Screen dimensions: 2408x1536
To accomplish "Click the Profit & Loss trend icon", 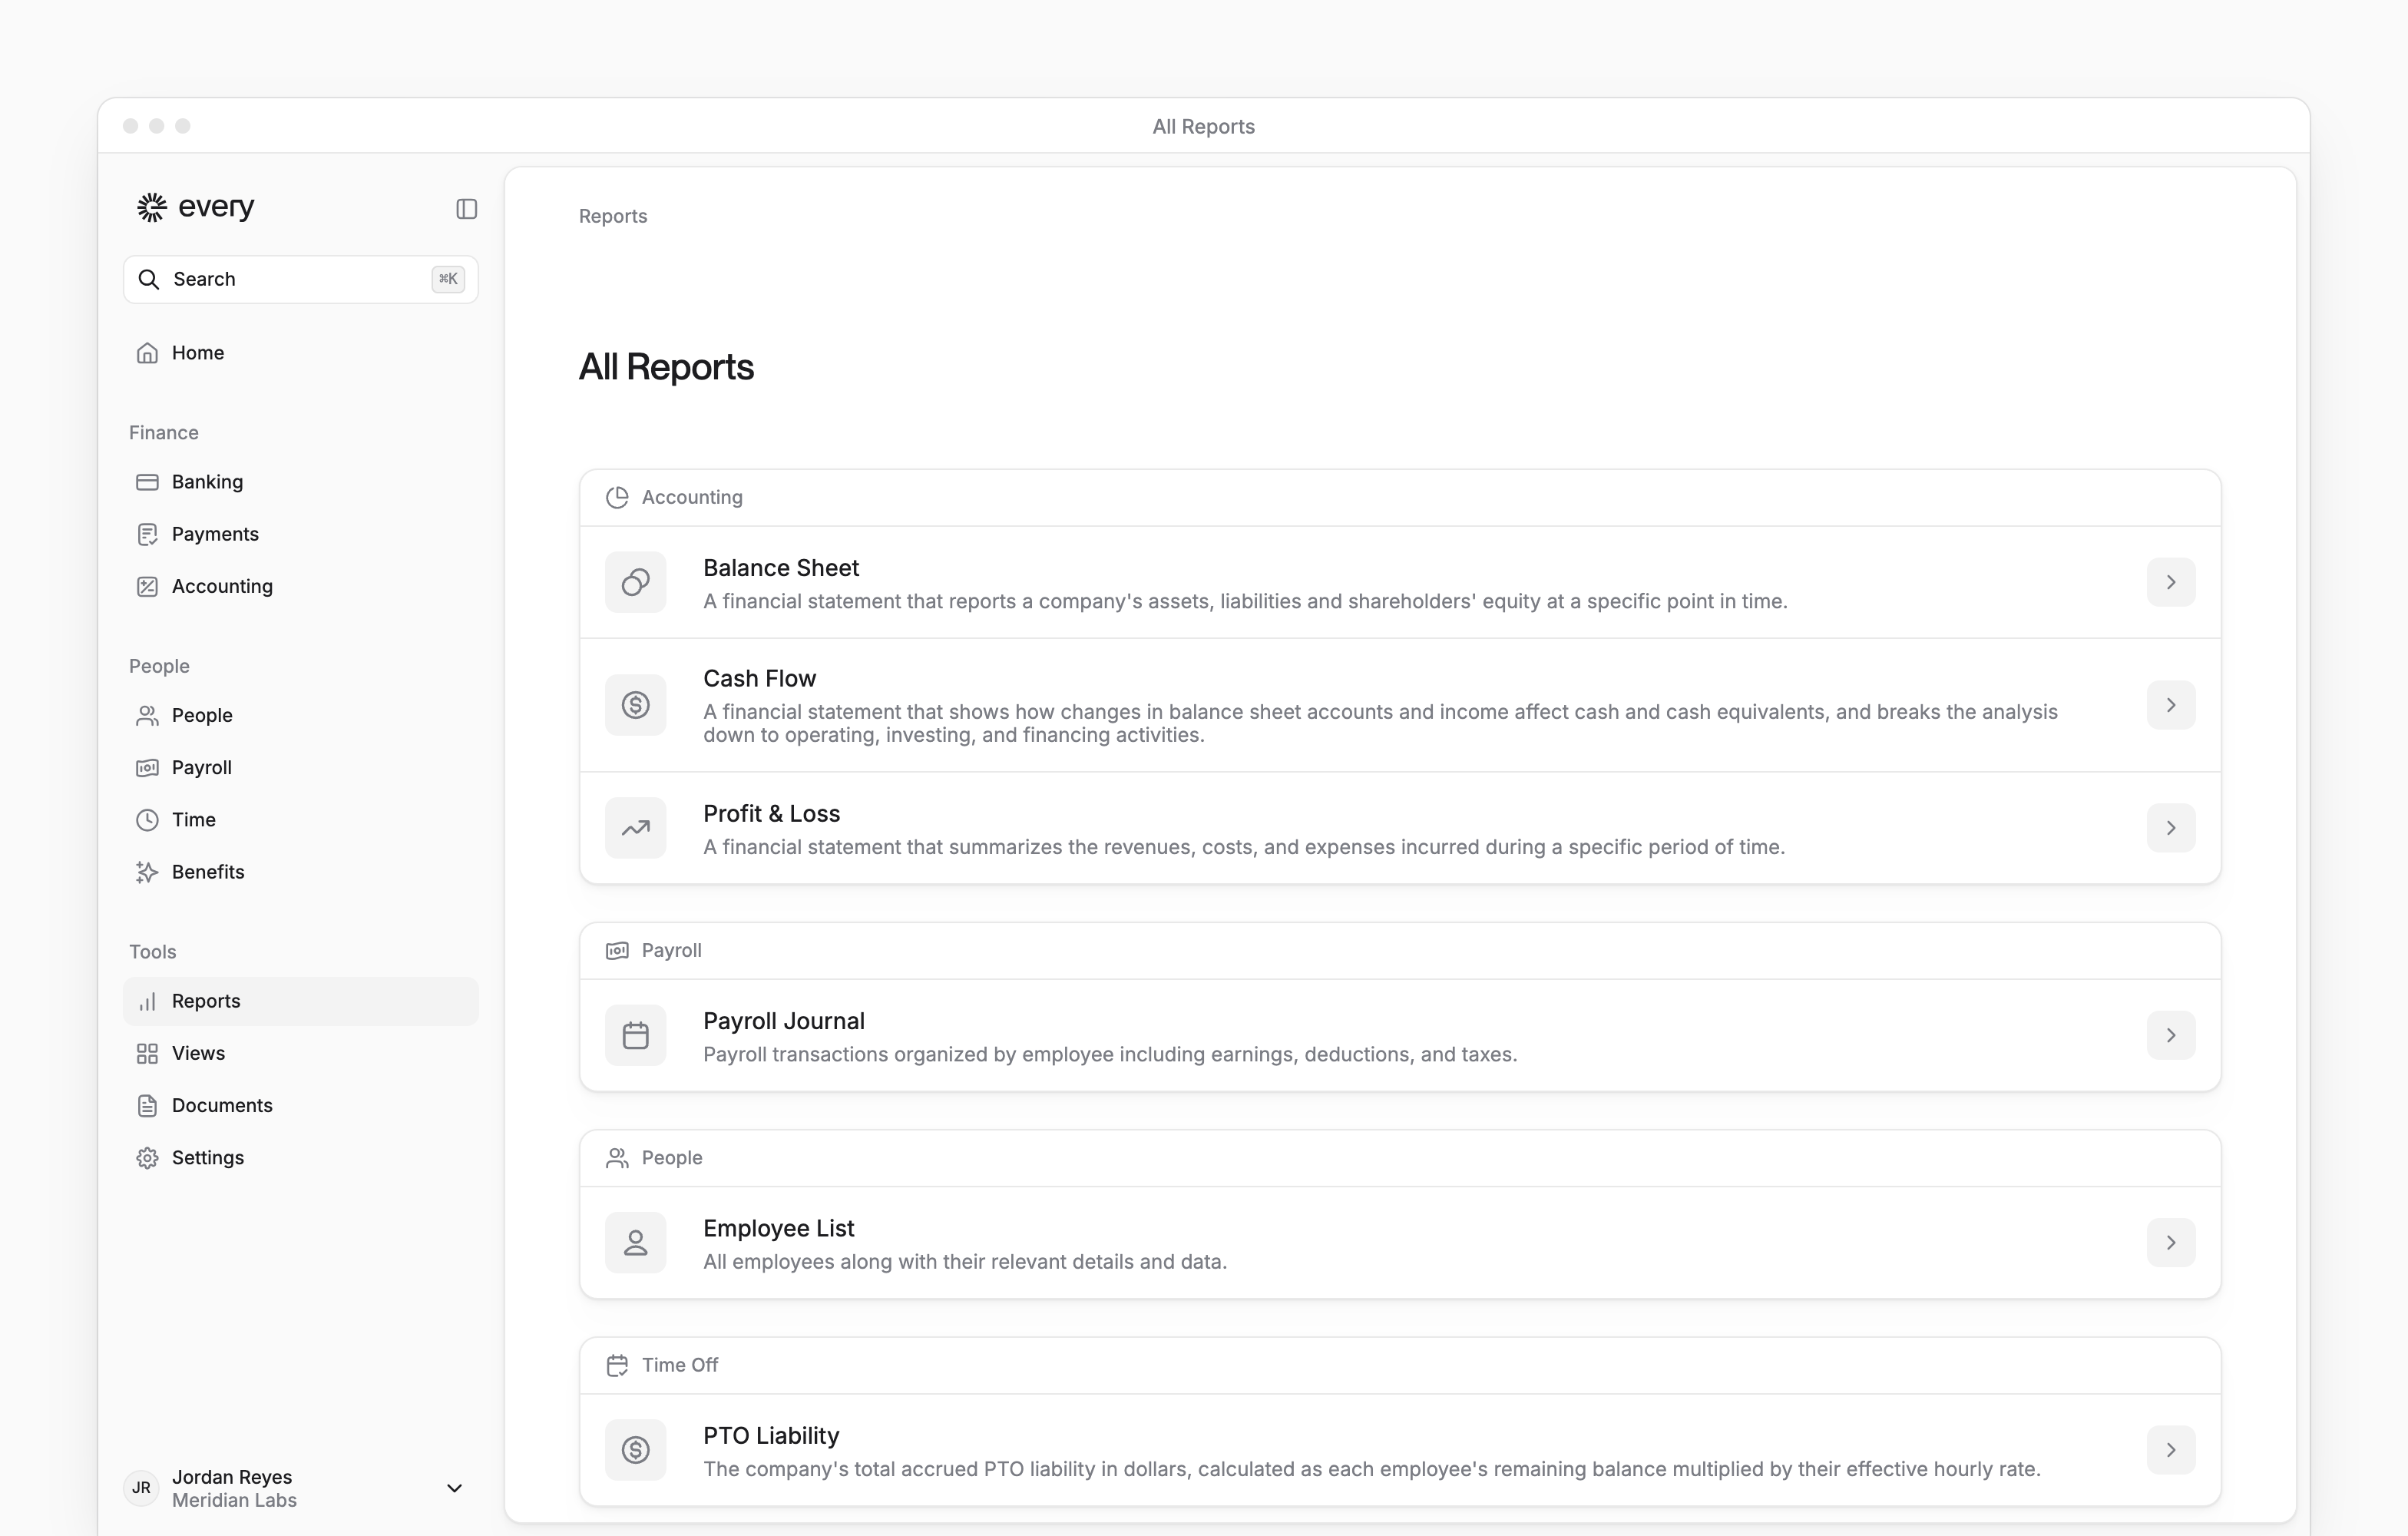I will pyautogui.click(x=635, y=828).
